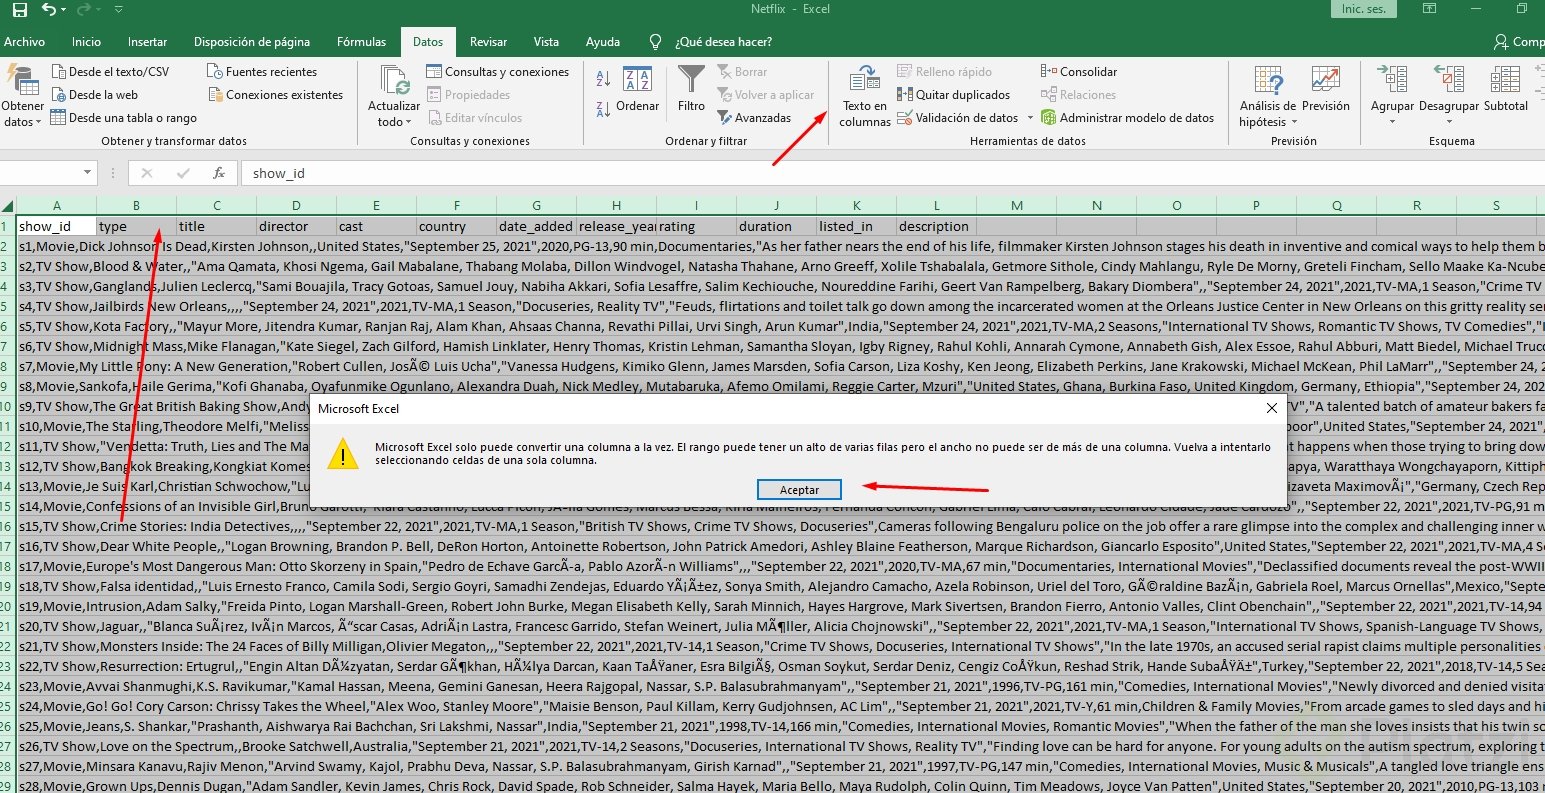Open Avanzadas filter options

[x=754, y=118]
